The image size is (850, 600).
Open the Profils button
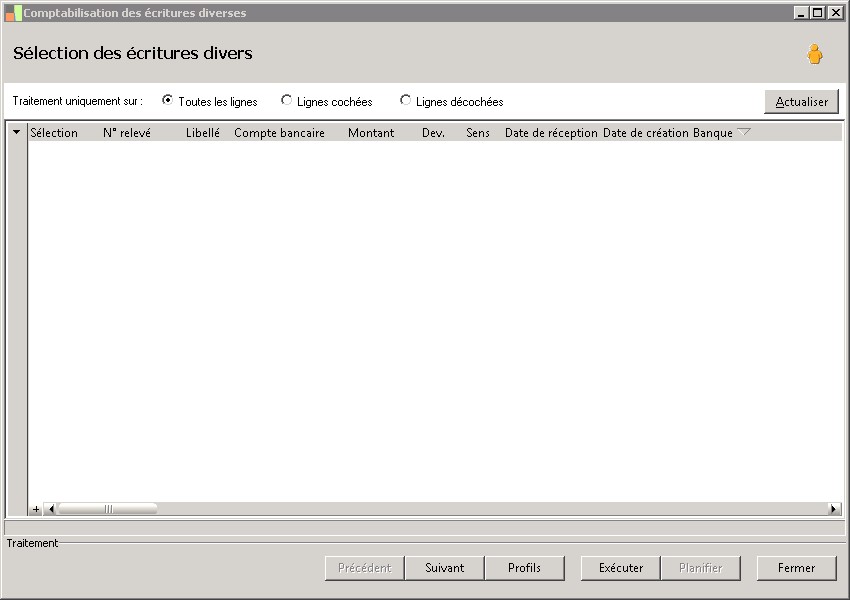coord(524,568)
